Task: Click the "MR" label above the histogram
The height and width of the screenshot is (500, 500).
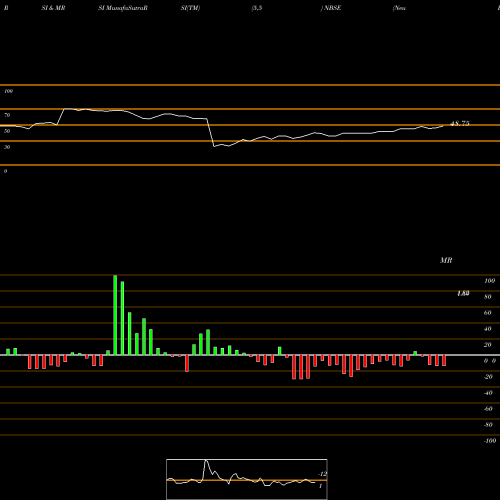Action: (446, 260)
